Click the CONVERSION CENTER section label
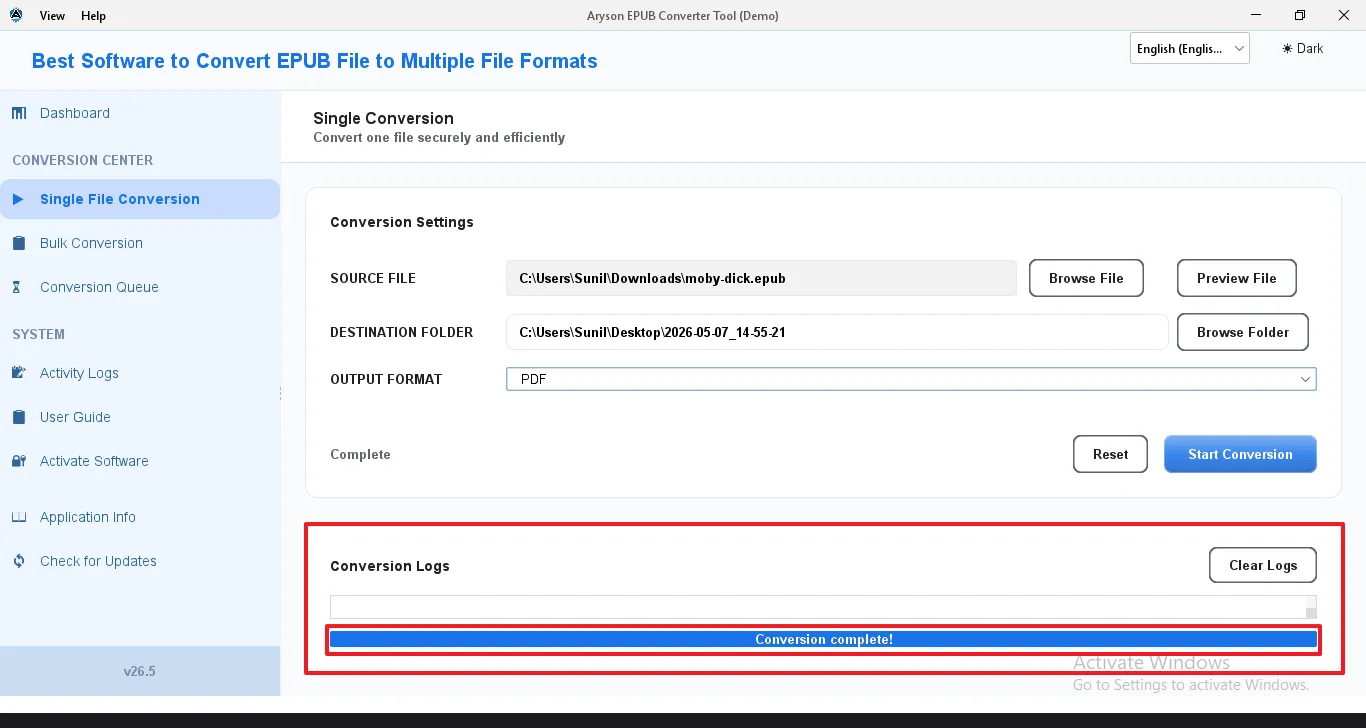1366x728 pixels. 83,160
